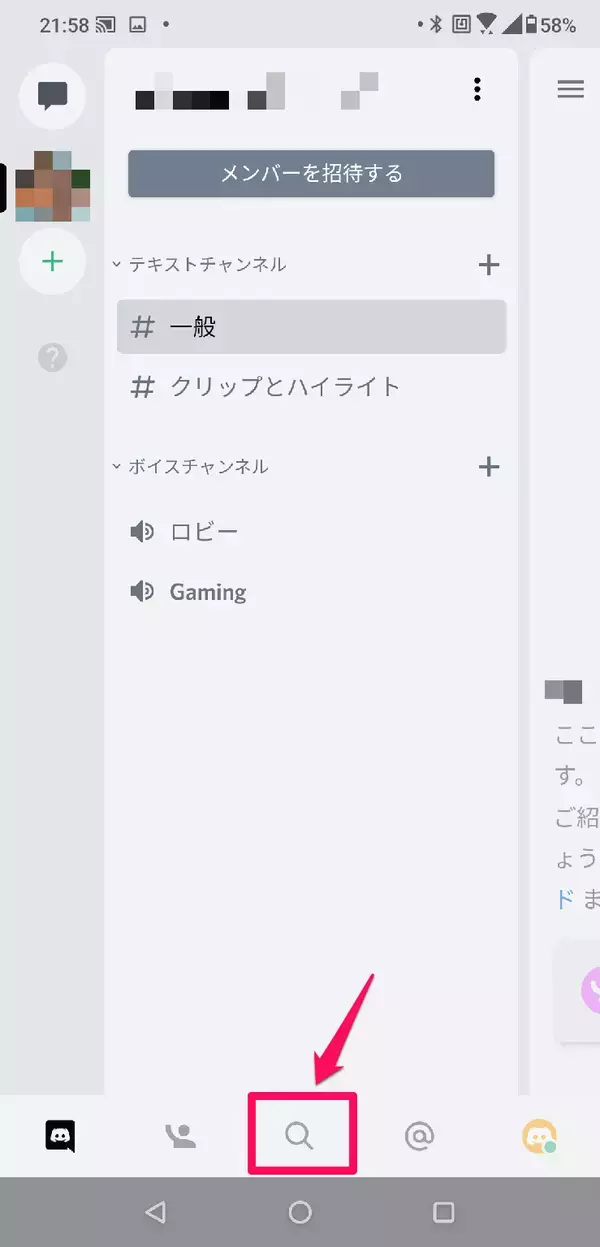Add a server with green plus
The width and height of the screenshot is (600, 1247).
pos(52,261)
